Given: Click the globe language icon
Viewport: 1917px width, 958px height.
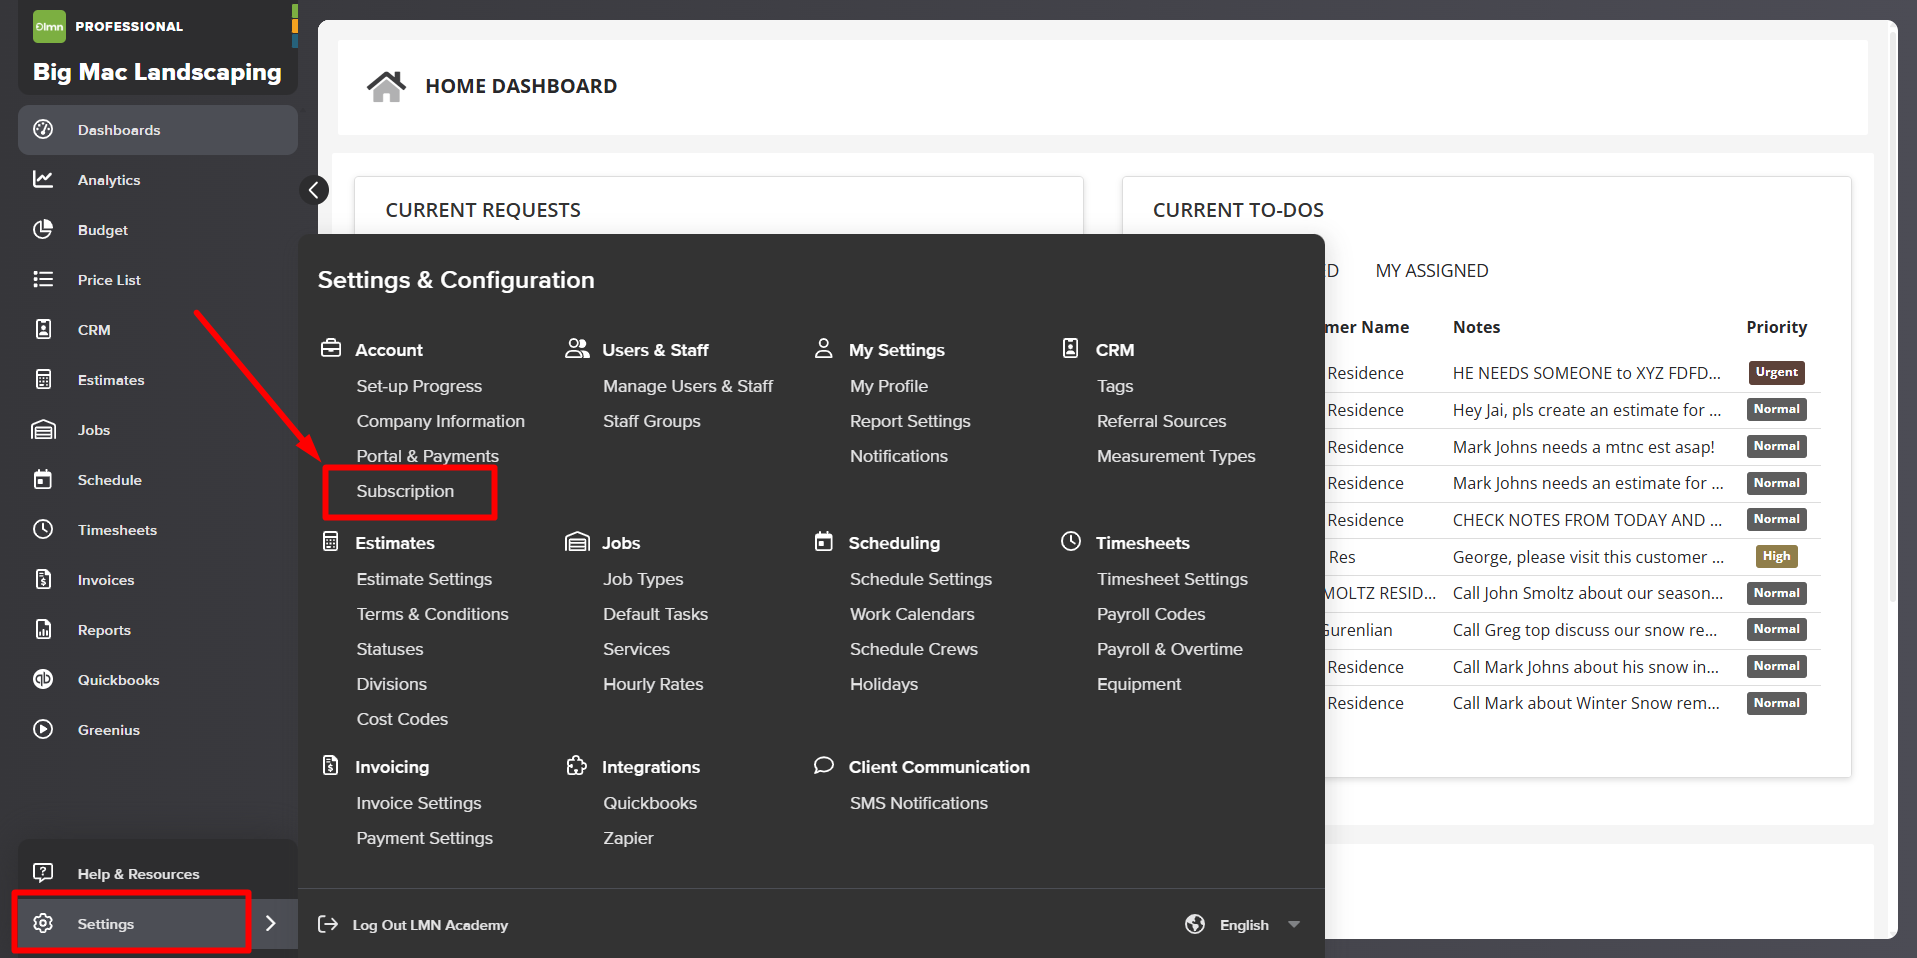Looking at the screenshot, I should (x=1195, y=924).
